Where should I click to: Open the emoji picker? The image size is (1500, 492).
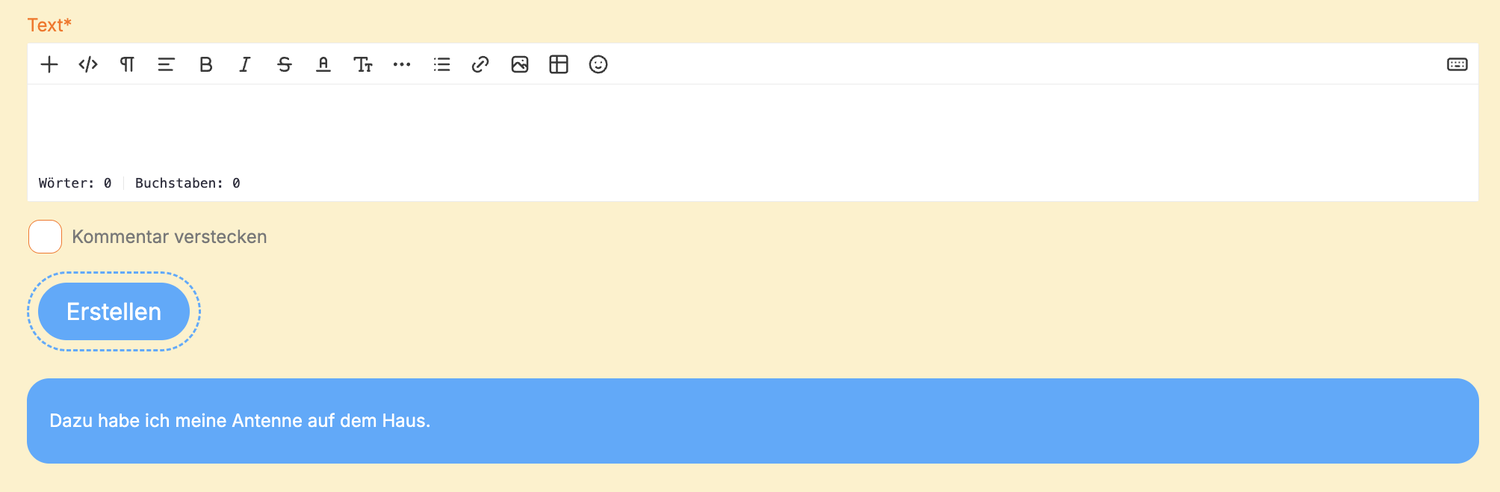598,65
